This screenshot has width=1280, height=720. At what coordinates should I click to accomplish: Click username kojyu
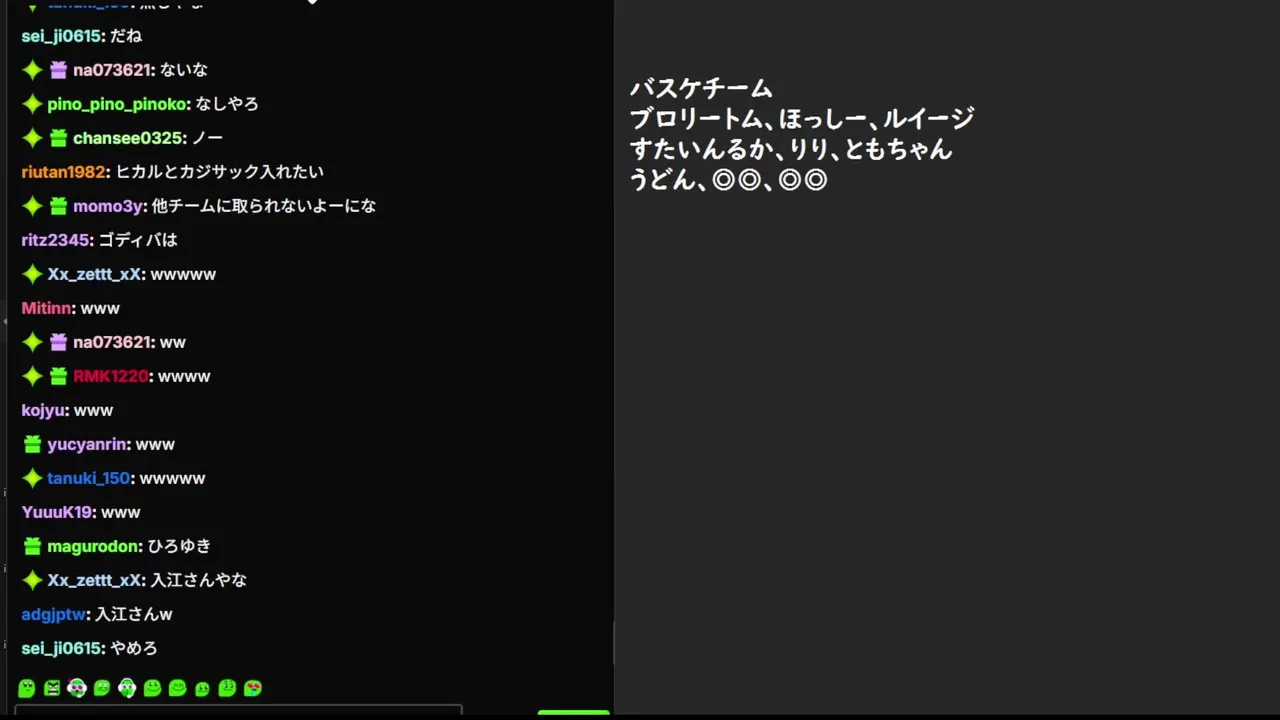[x=43, y=410]
